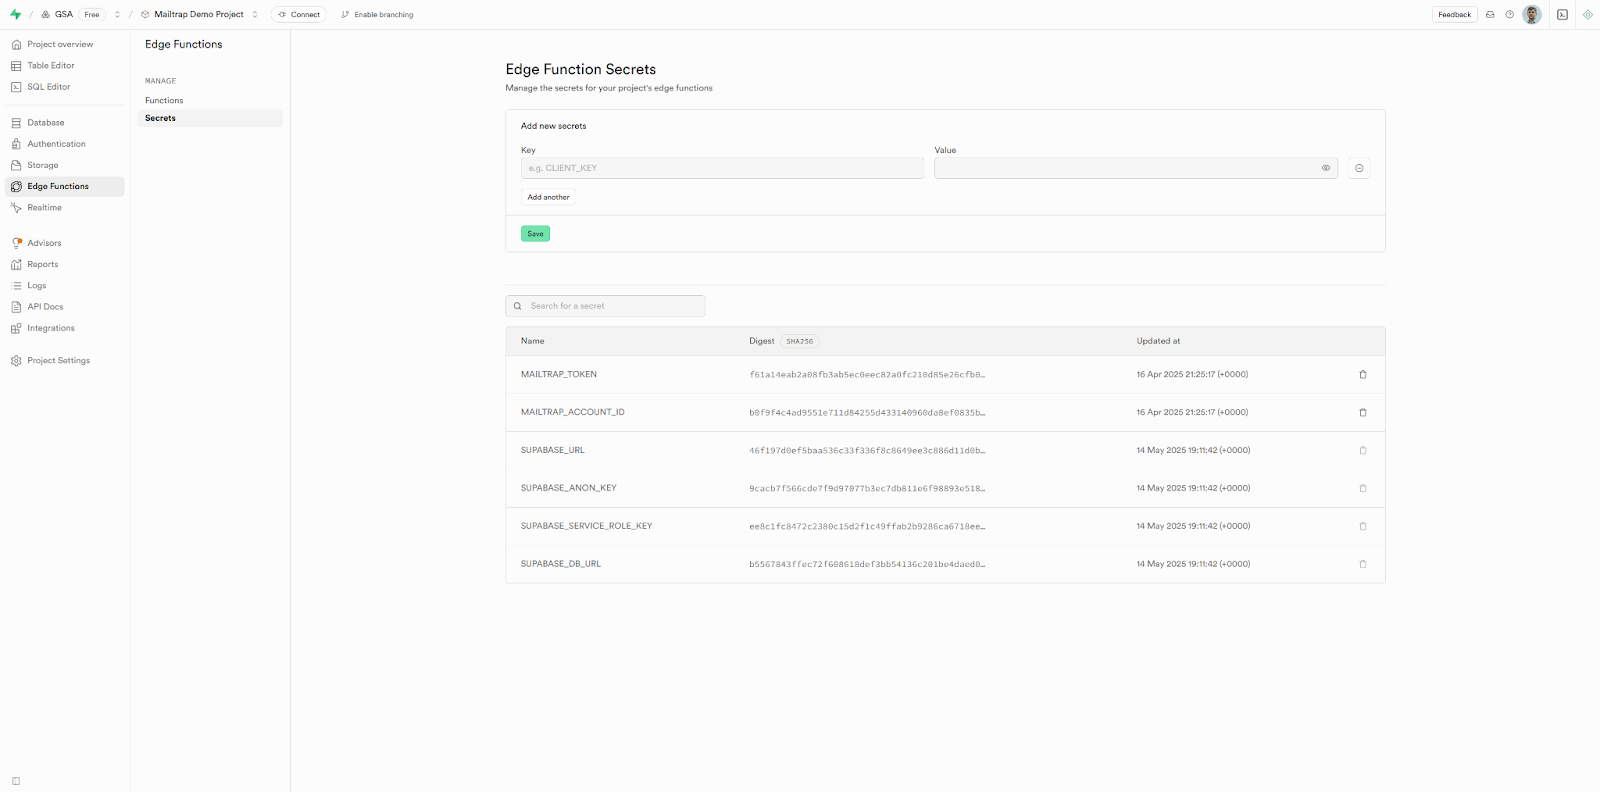This screenshot has height=792, width=1600.
Task: Click the Key input field
Action: tap(722, 168)
